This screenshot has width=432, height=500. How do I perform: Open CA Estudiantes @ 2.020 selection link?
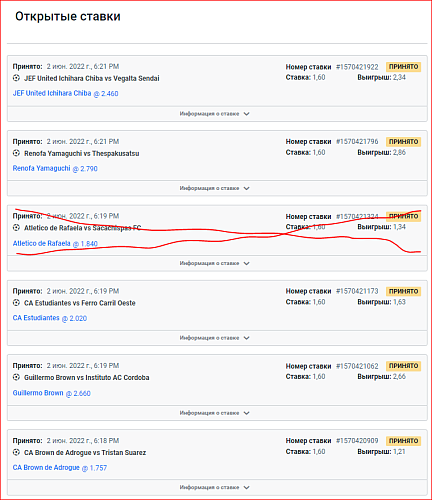tap(50, 318)
